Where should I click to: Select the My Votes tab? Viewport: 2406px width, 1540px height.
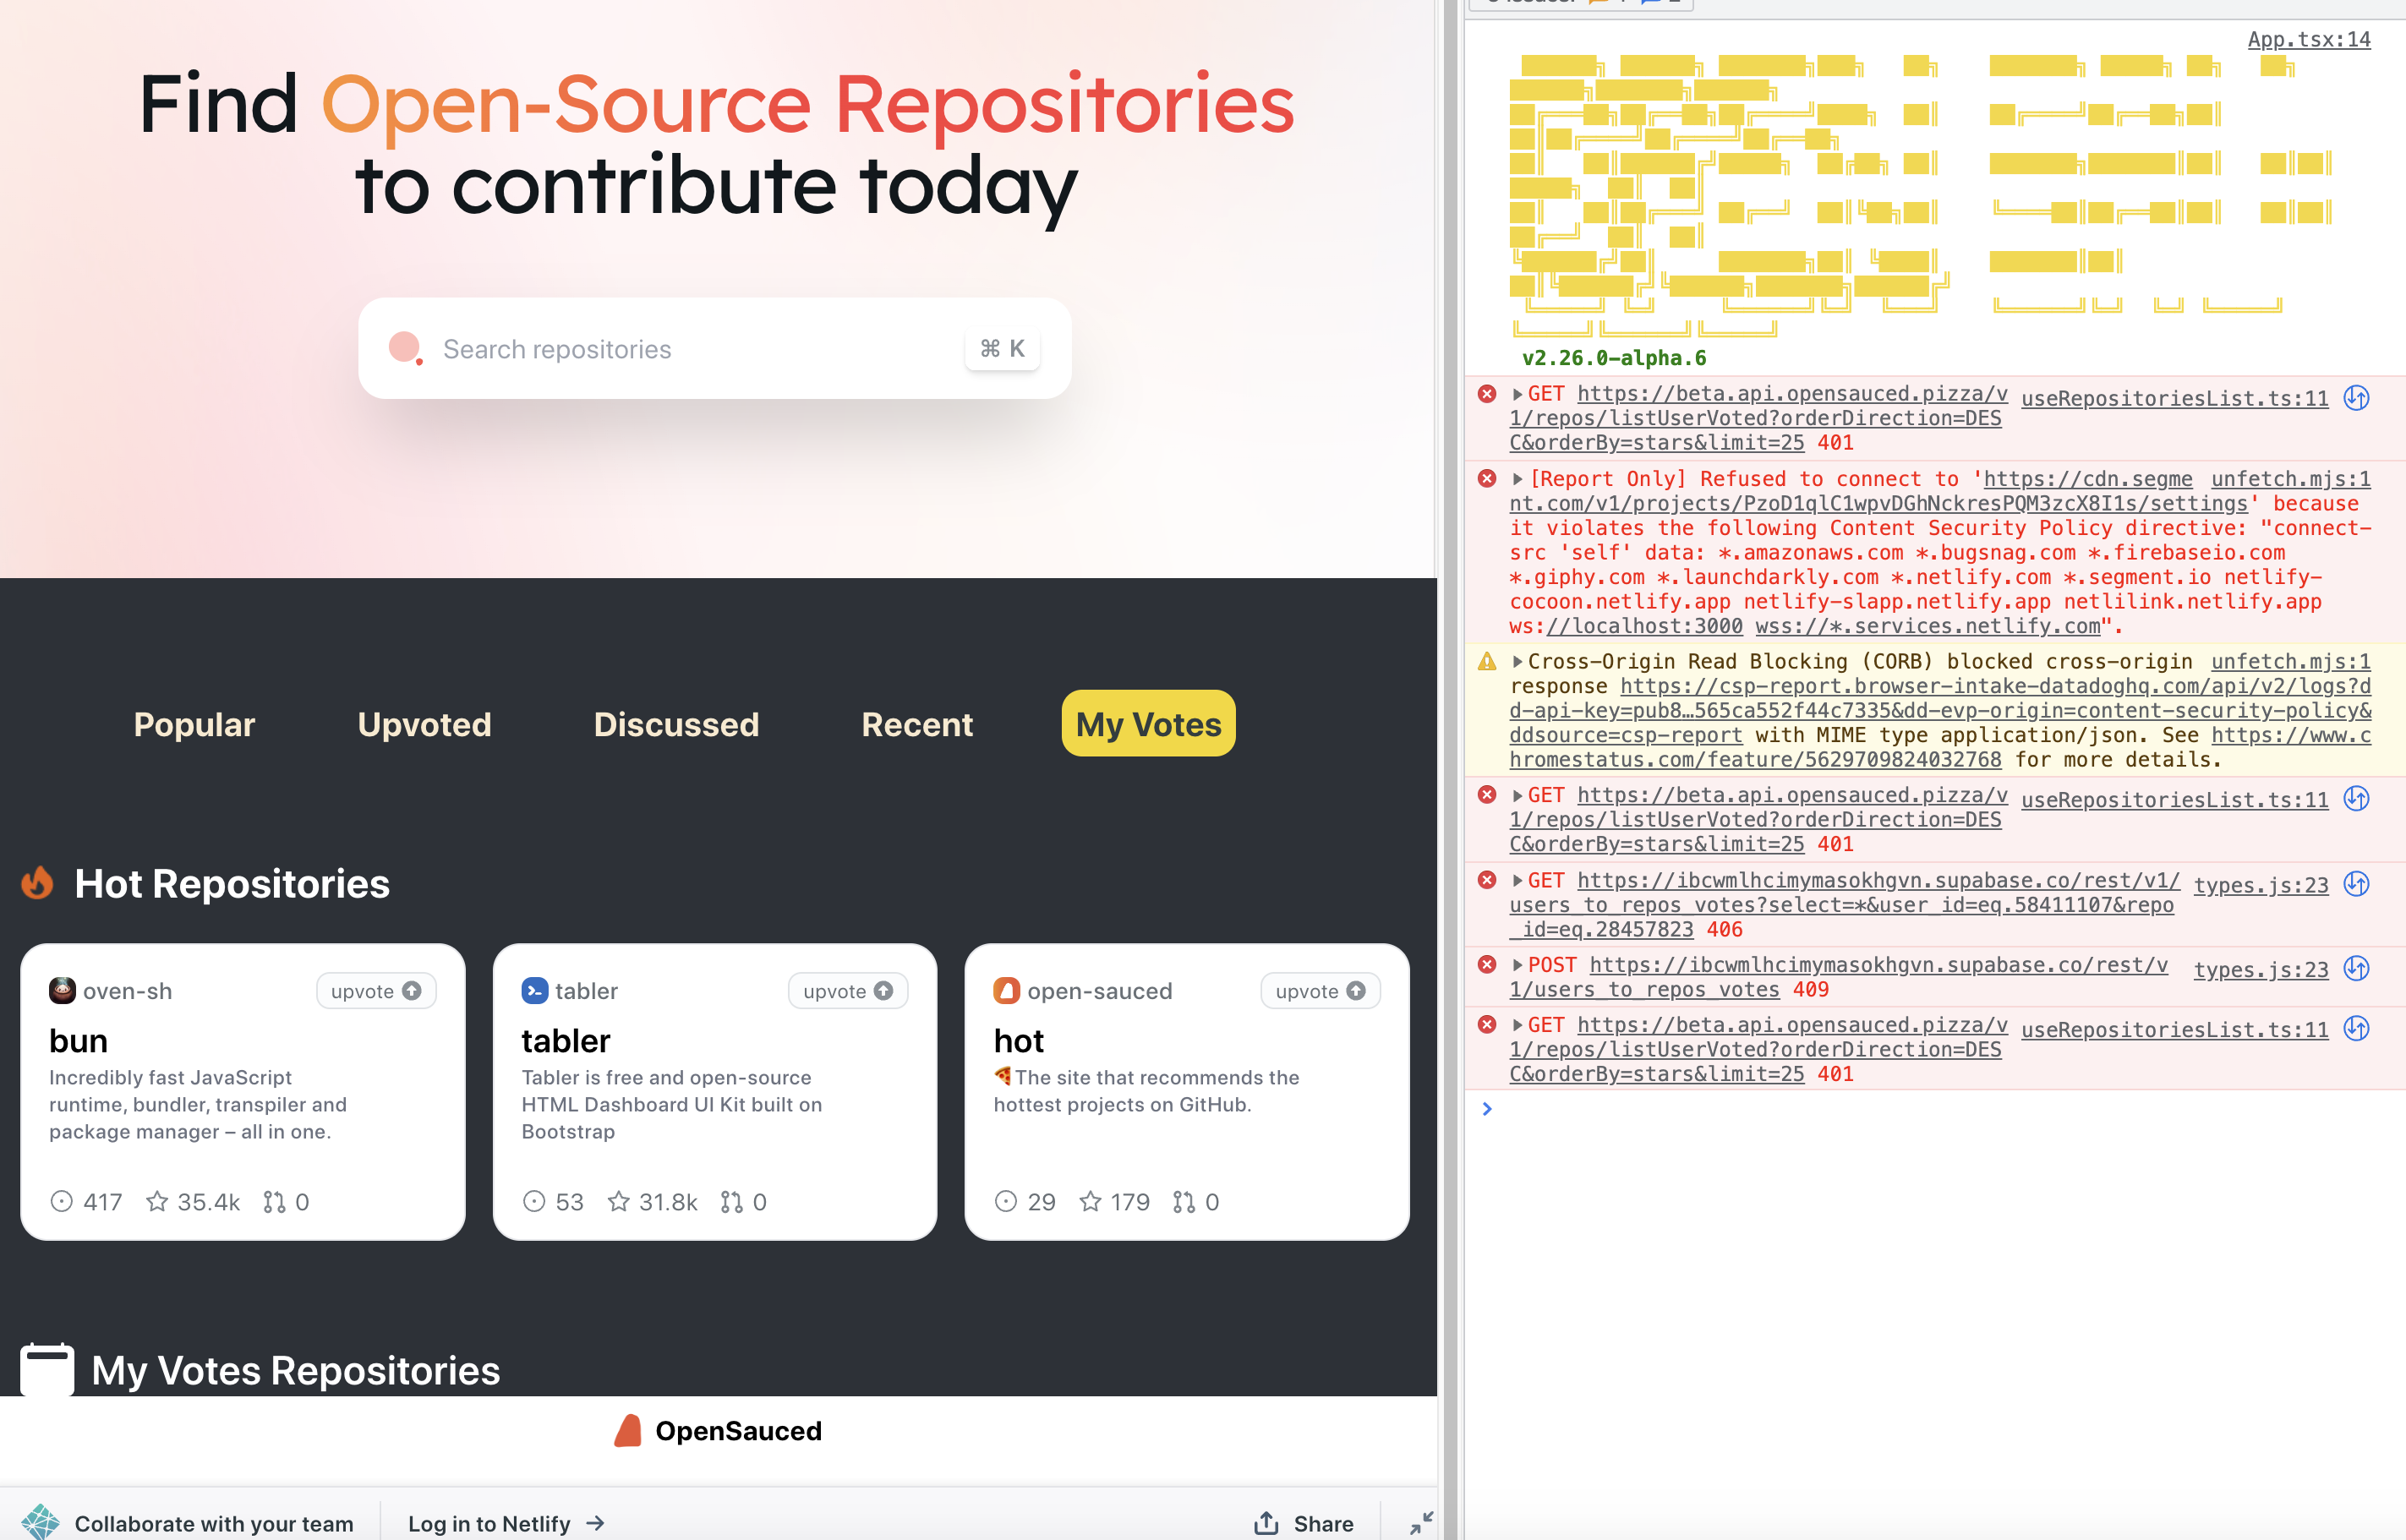[1148, 724]
